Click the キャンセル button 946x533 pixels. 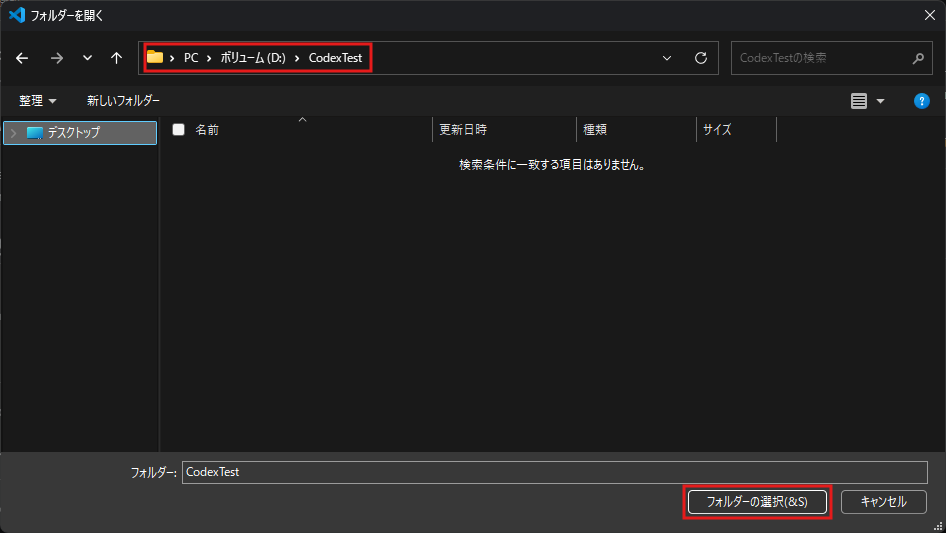click(x=883, y=501)
